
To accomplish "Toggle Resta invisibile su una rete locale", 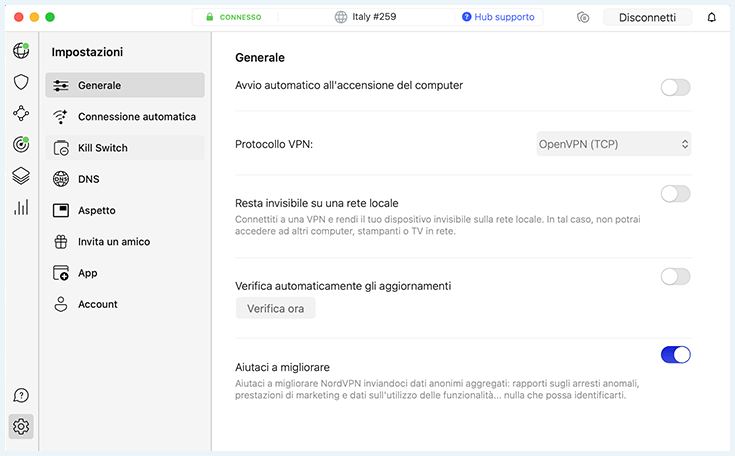I will pyautogui.click(x=675, y=194).
